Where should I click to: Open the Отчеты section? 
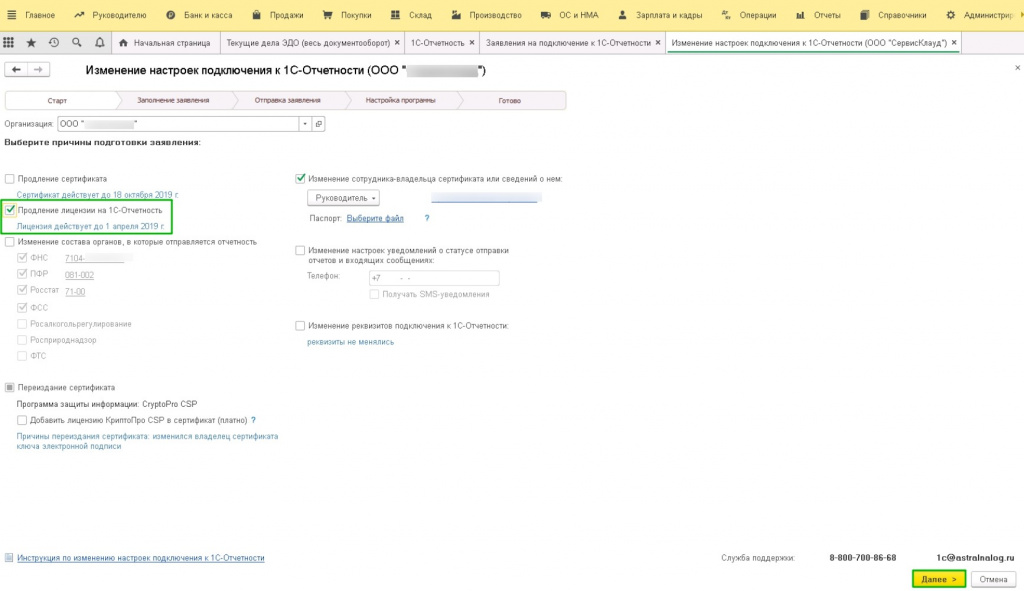pos(818,14)
